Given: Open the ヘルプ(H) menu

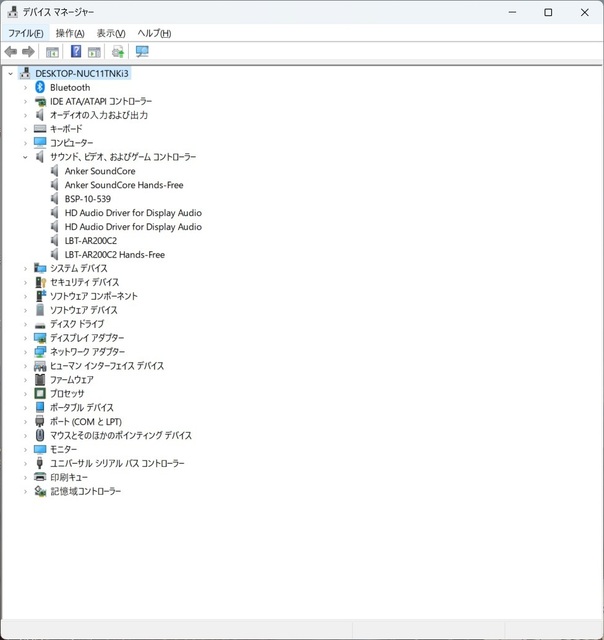Looking at the screenshot, I should coord(154,33).
